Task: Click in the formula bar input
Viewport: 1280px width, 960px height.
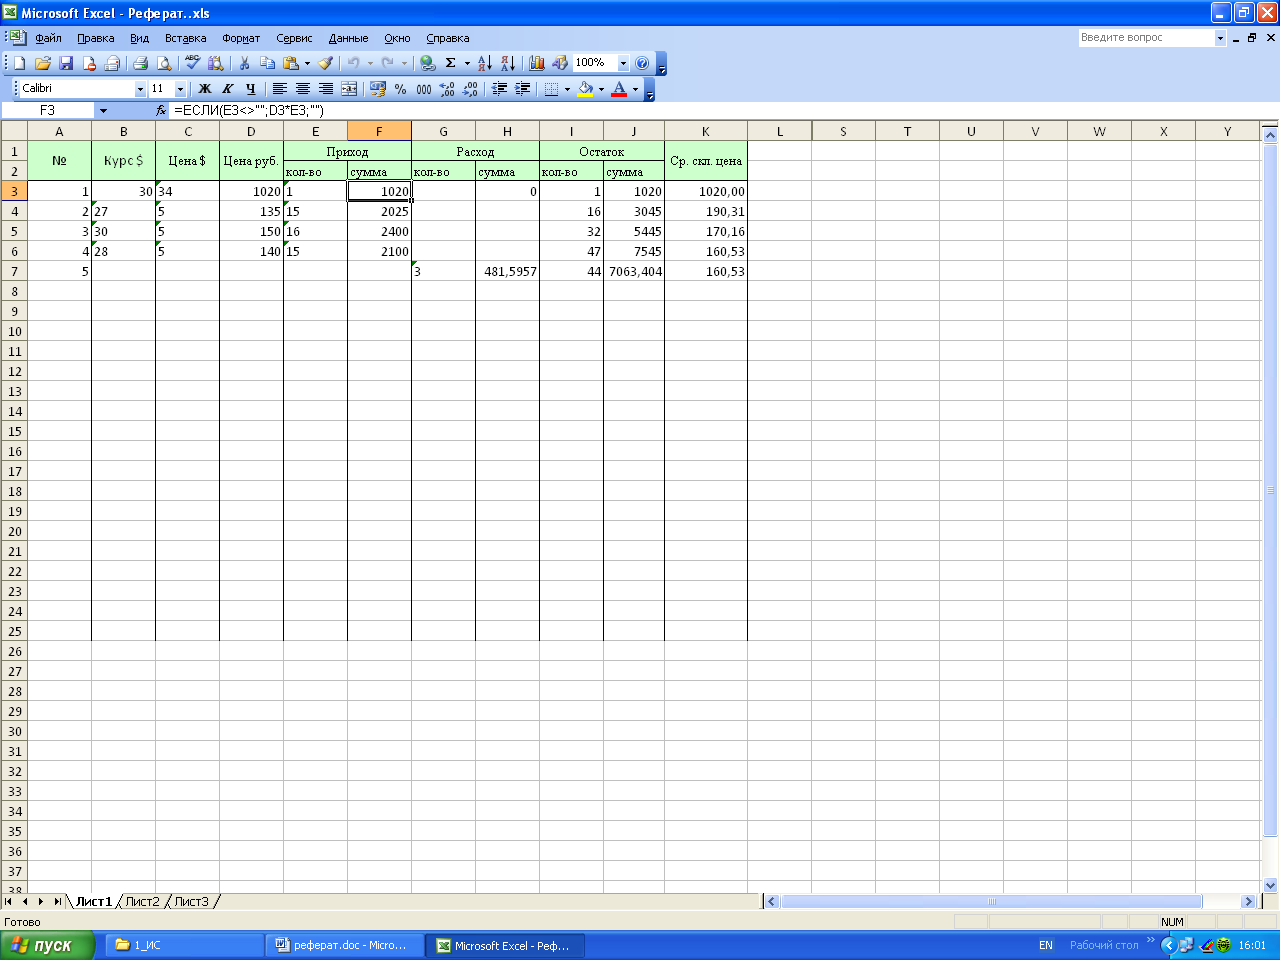Action: (724, 111)
